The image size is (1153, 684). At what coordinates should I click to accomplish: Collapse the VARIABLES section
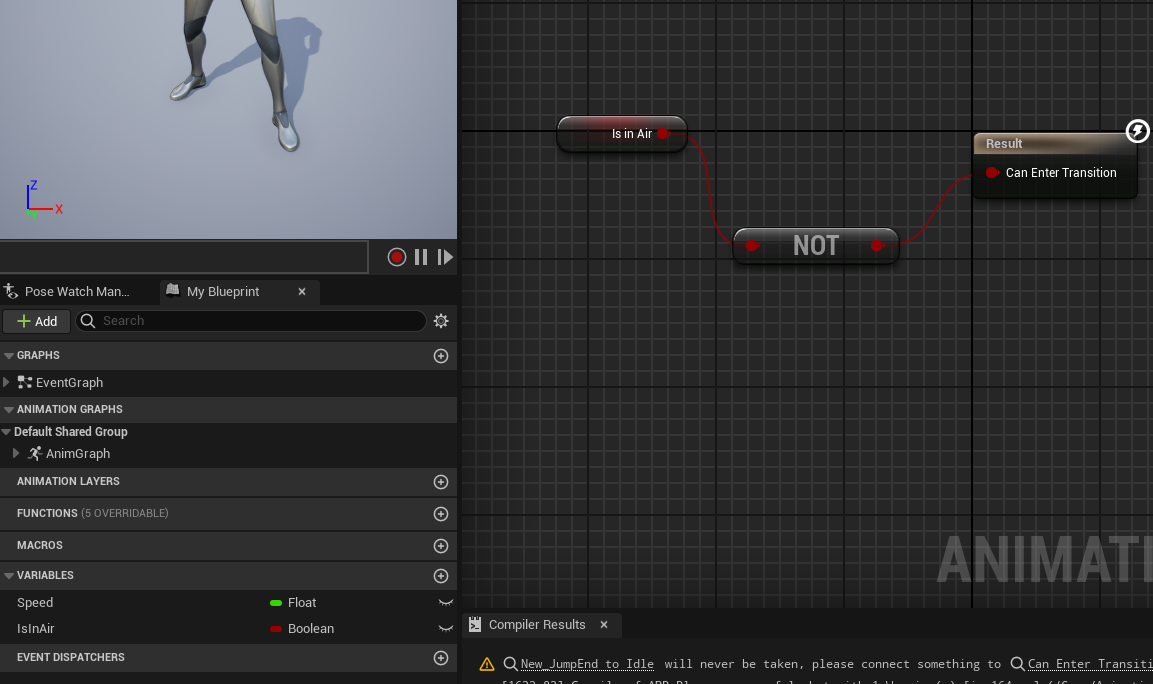9,575
